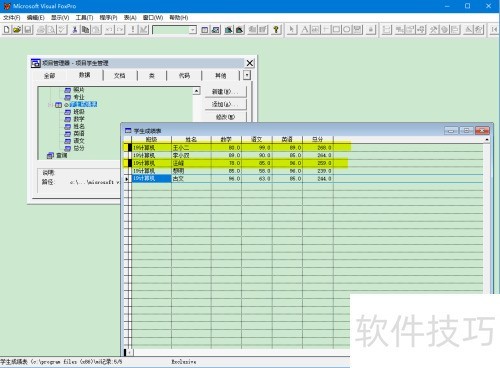Select the Label 'A' tool icon

304,30
